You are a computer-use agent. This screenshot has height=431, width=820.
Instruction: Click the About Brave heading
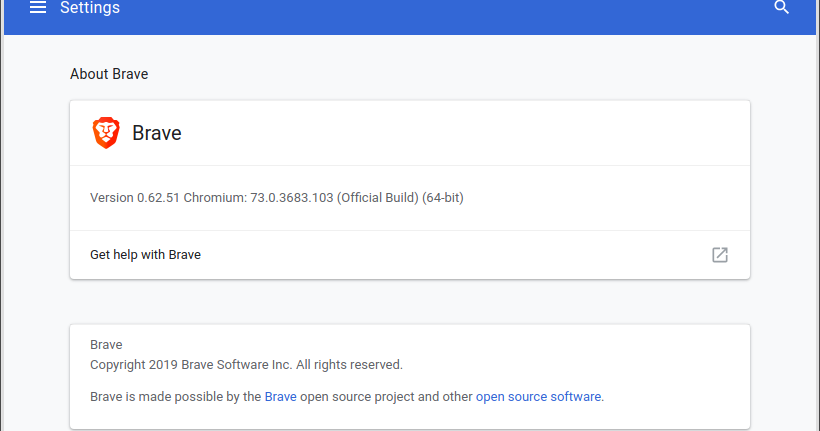tap(109, 74)
